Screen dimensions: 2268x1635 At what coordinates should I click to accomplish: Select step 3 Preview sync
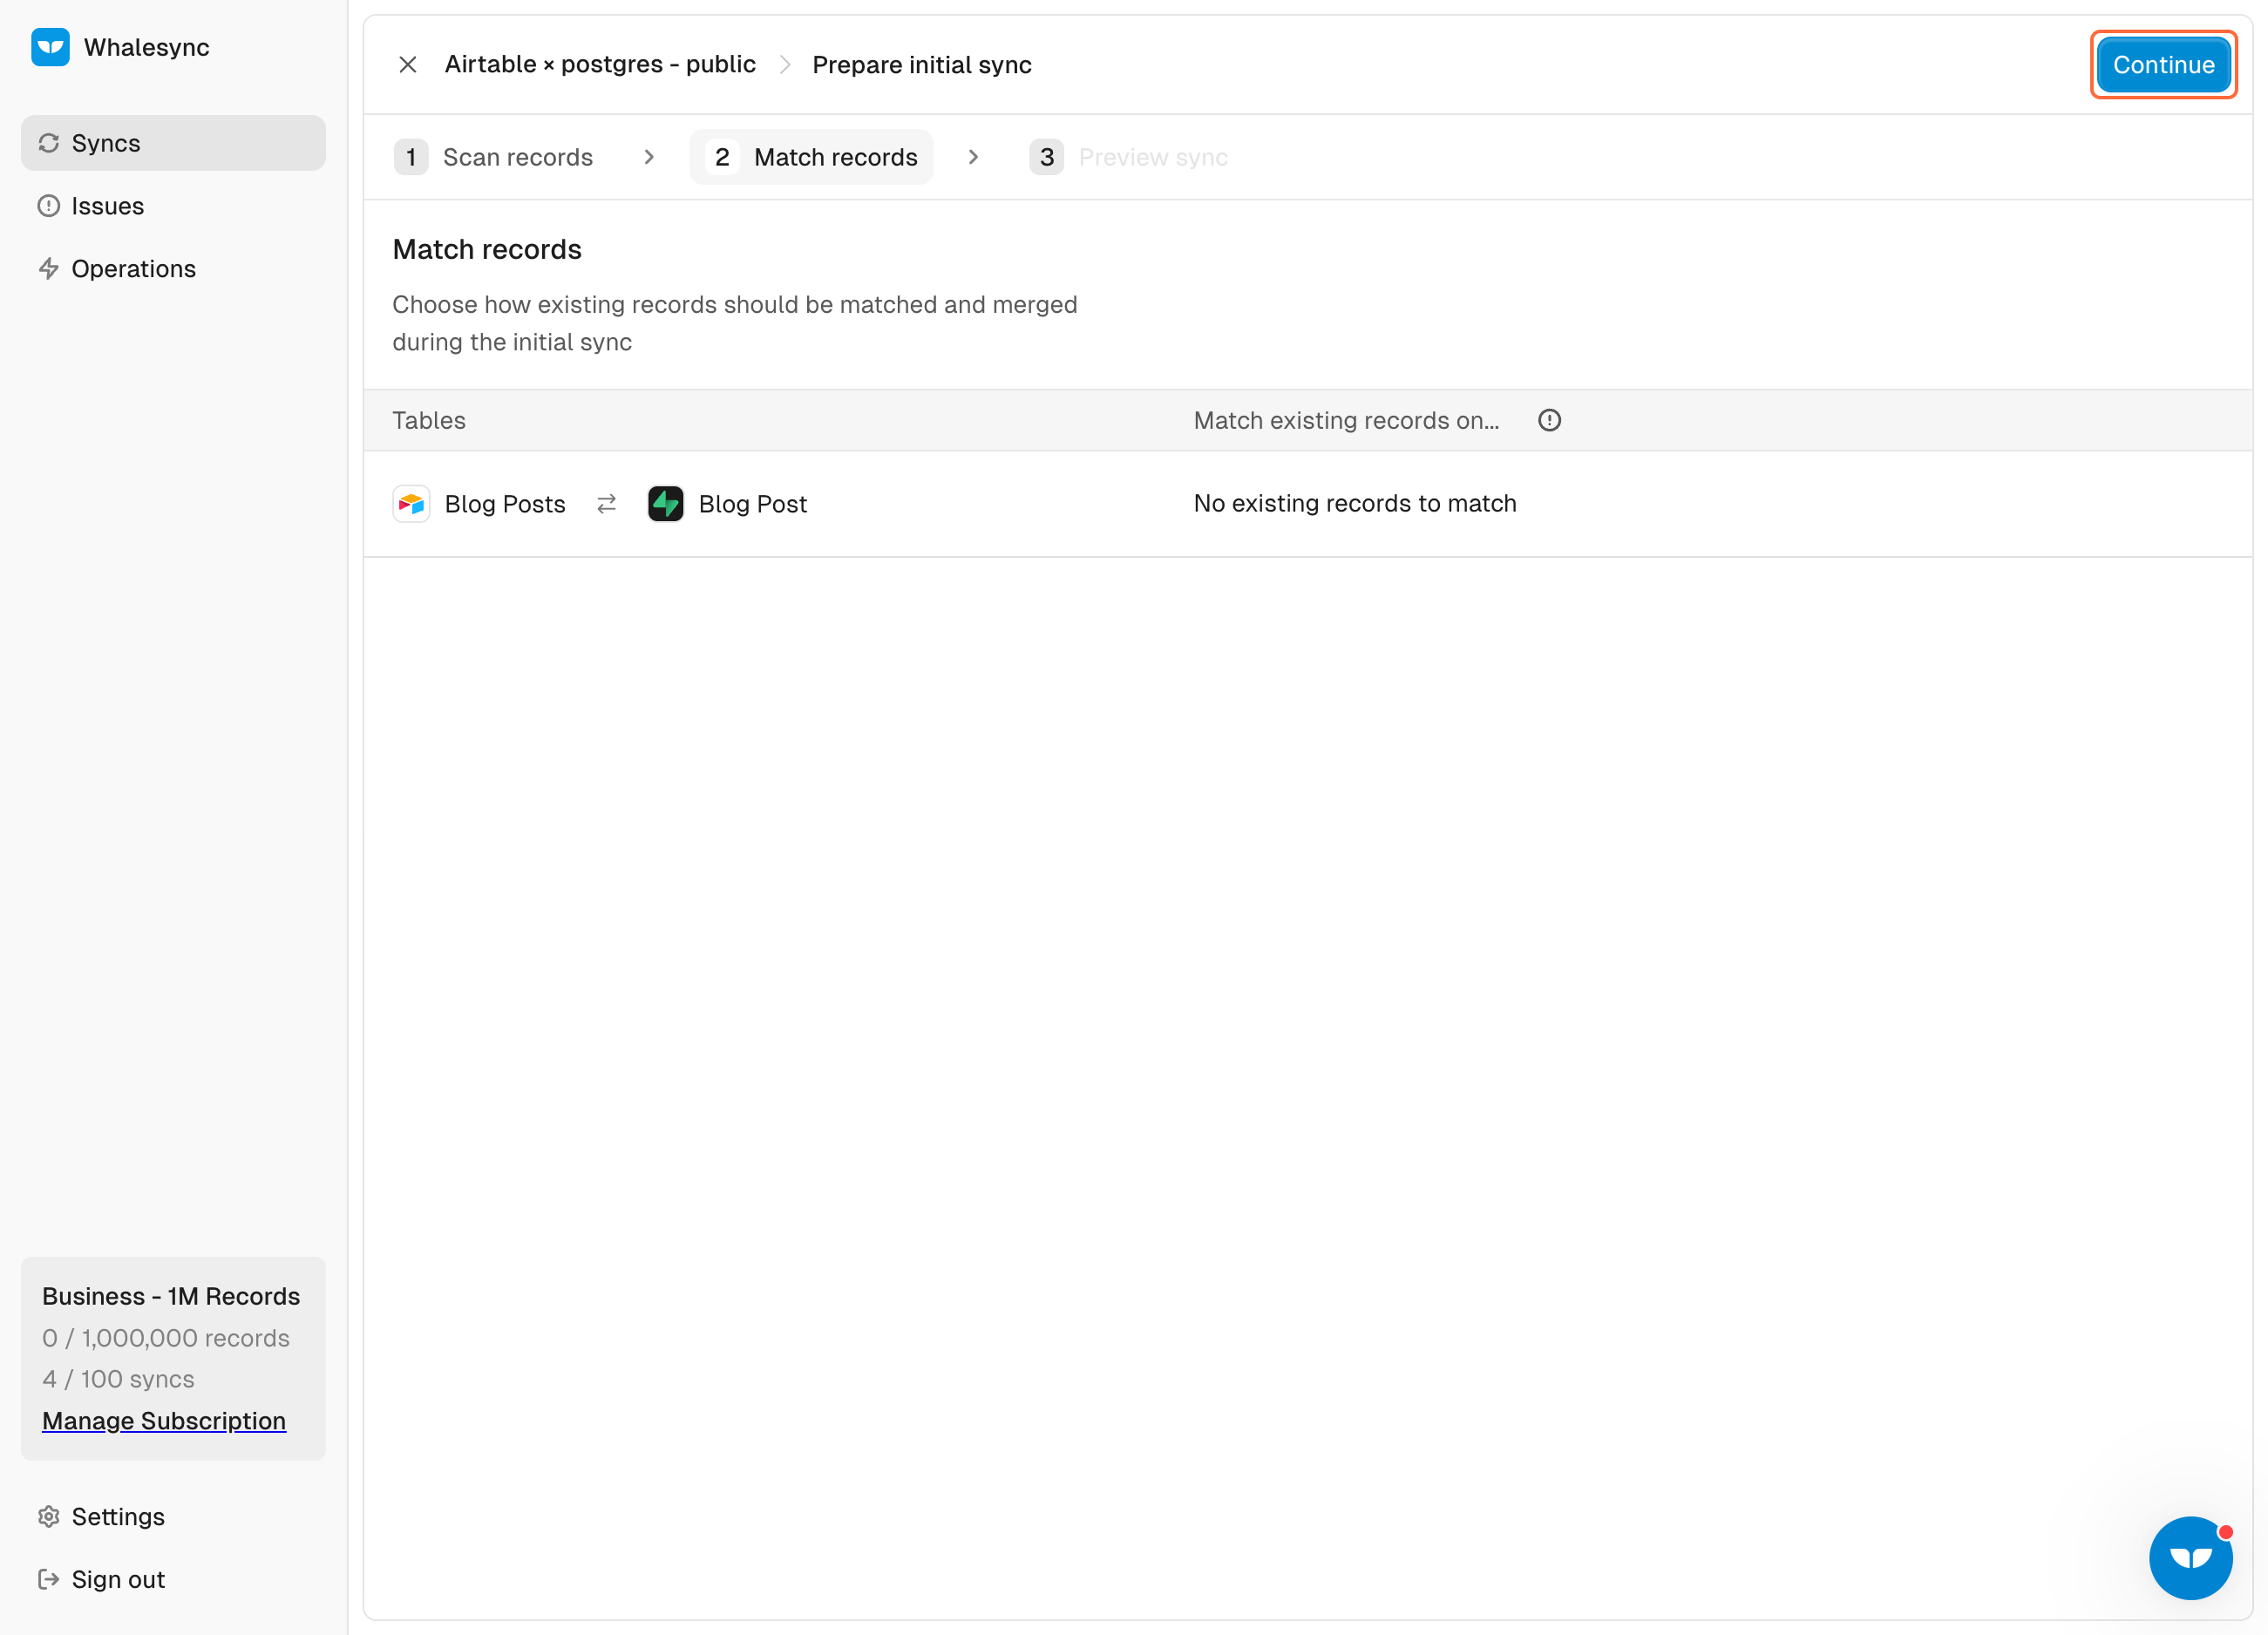pos(1129,157)
